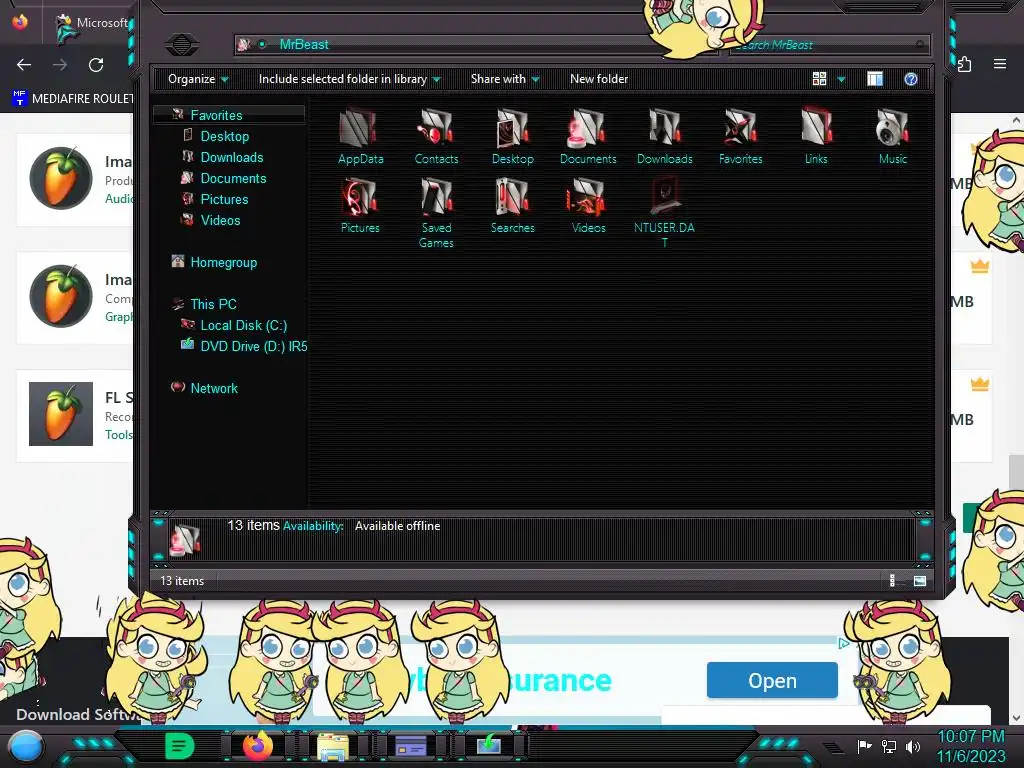Click the Open button in advertisement
Screen dimensions: 1024x768
point(772,680)
